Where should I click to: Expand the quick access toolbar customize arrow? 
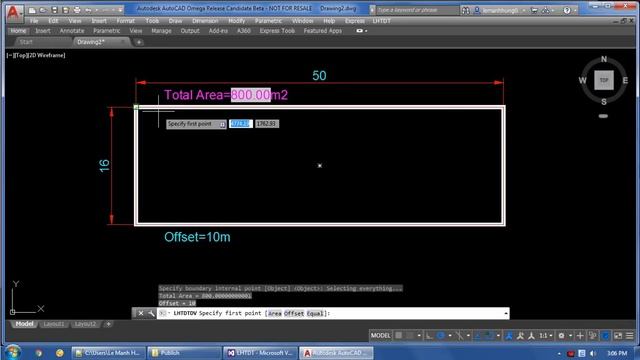[x=120, y=10]
